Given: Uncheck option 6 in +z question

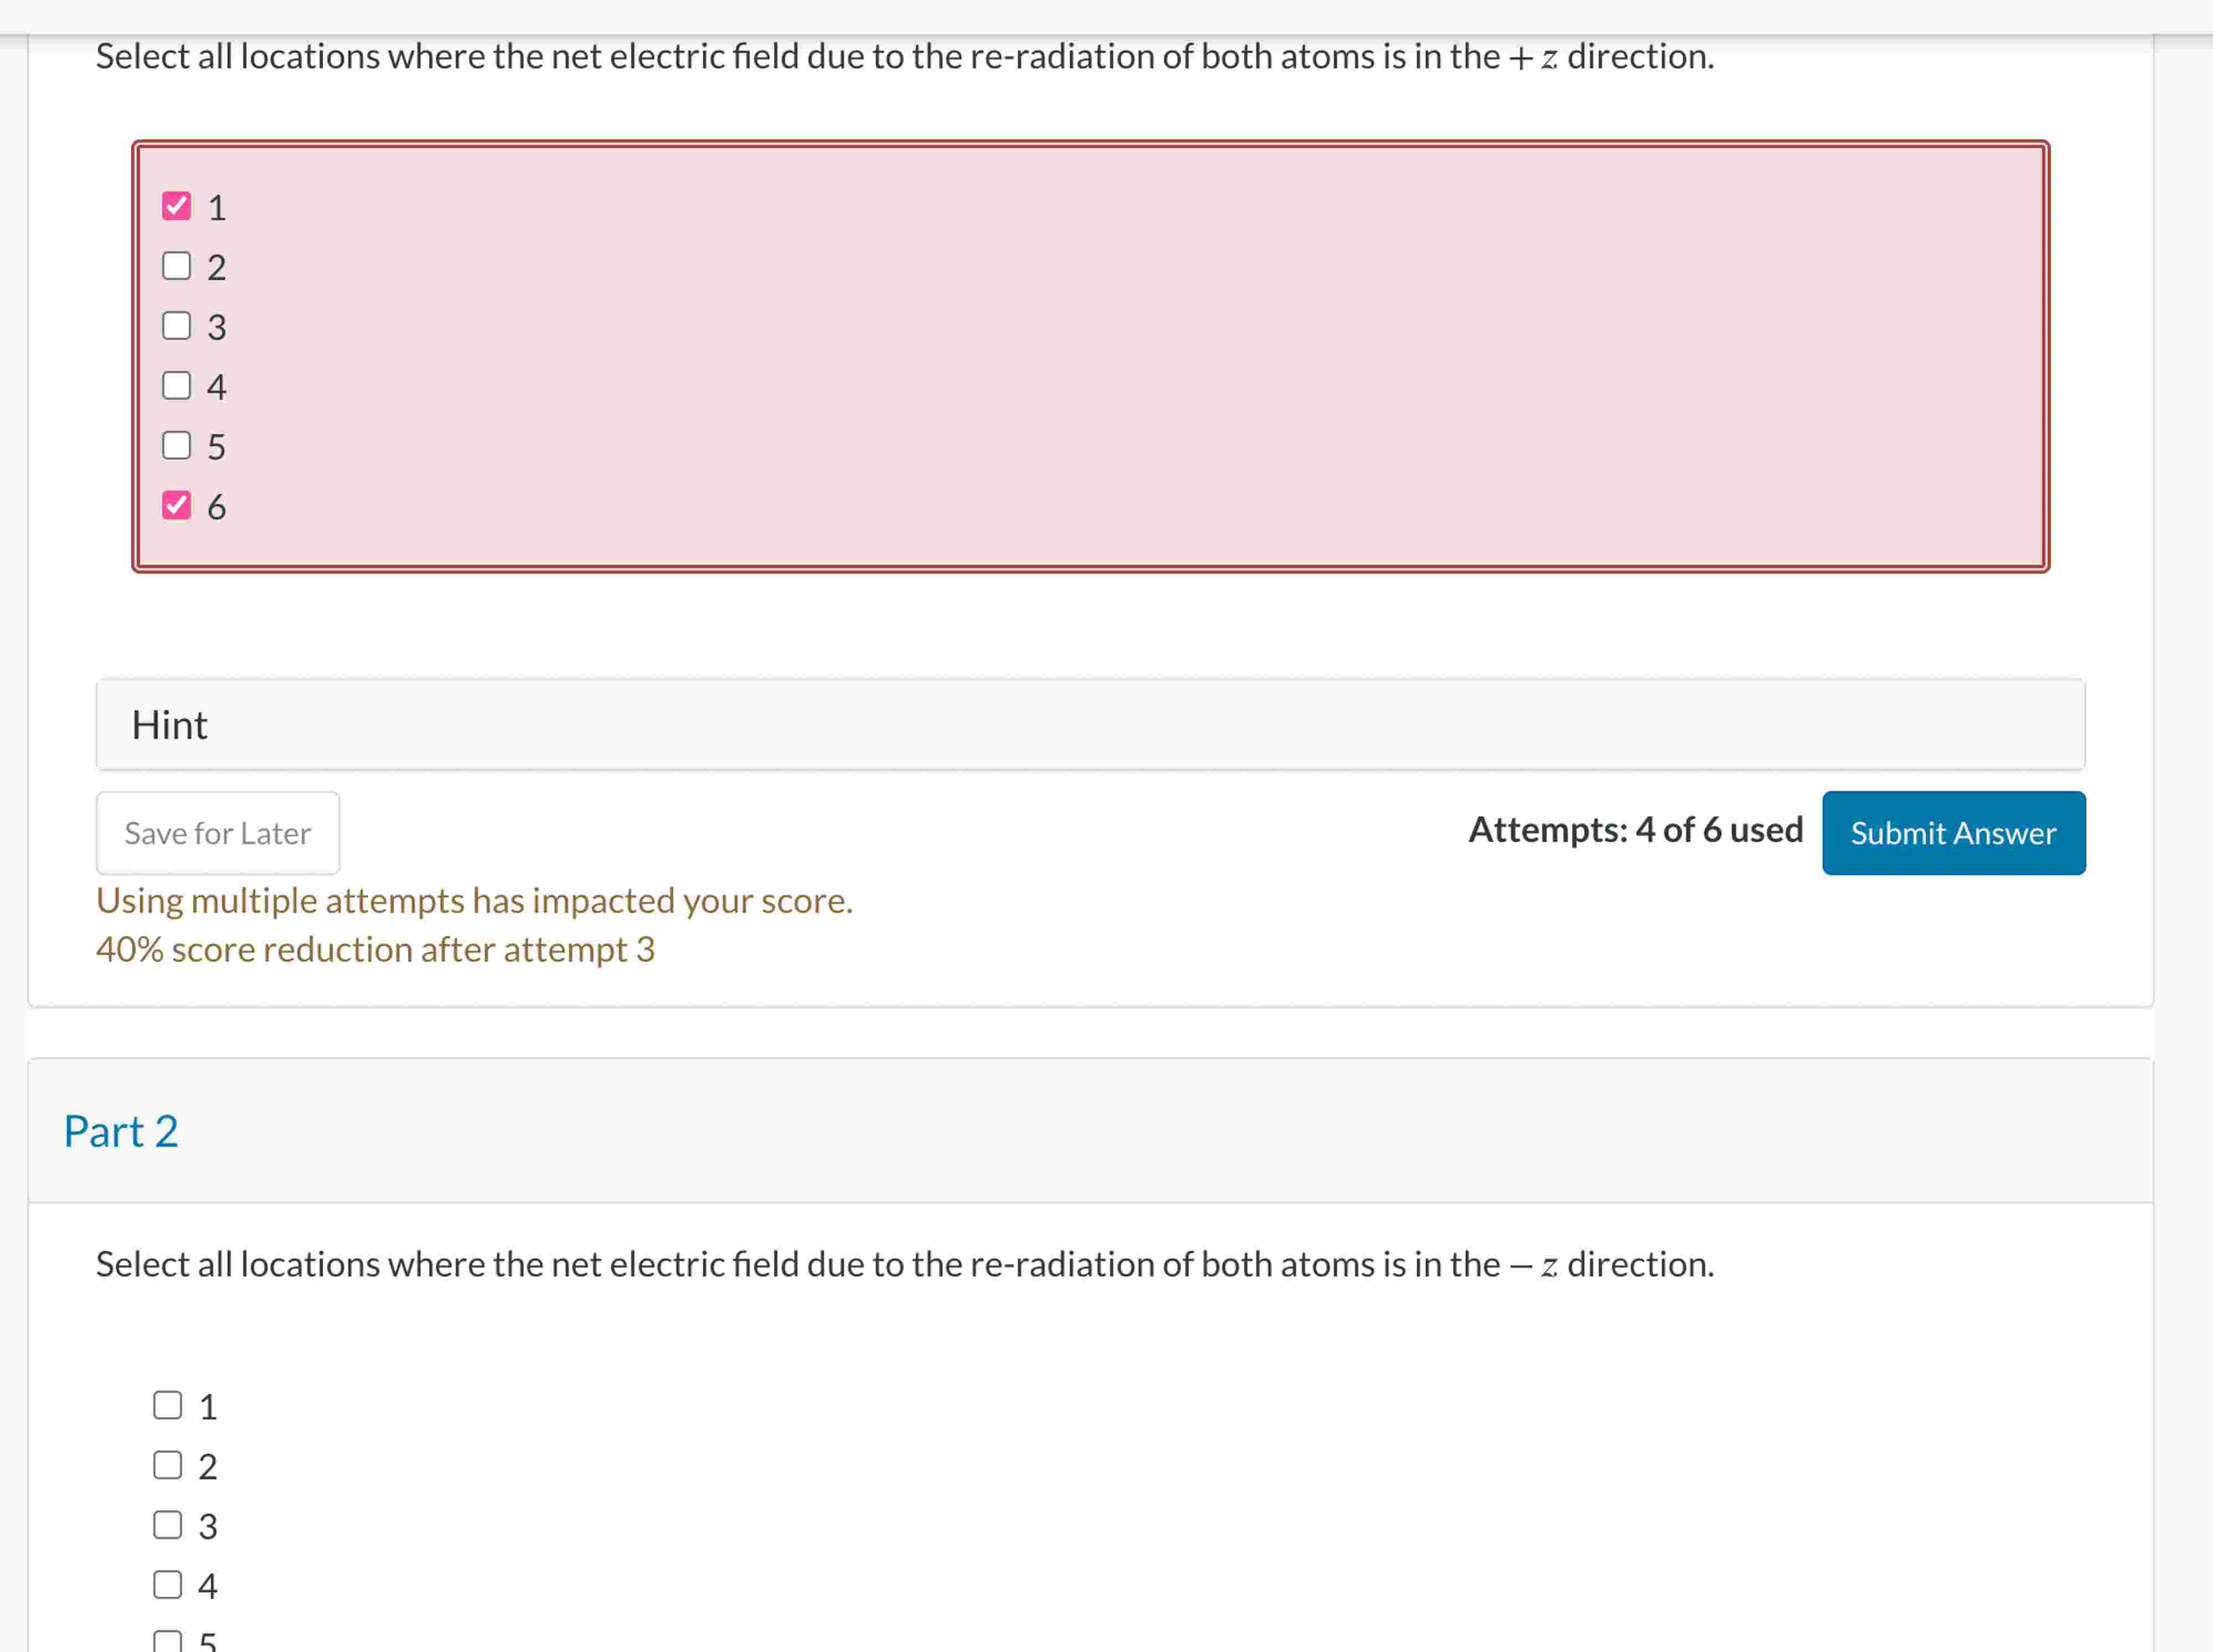Looking at the screenshot, I should pos(176,506).
